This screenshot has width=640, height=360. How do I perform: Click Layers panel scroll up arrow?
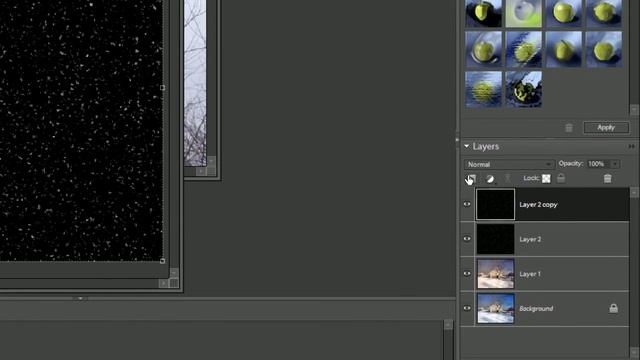pyautogui.click(x=633, y=192)
